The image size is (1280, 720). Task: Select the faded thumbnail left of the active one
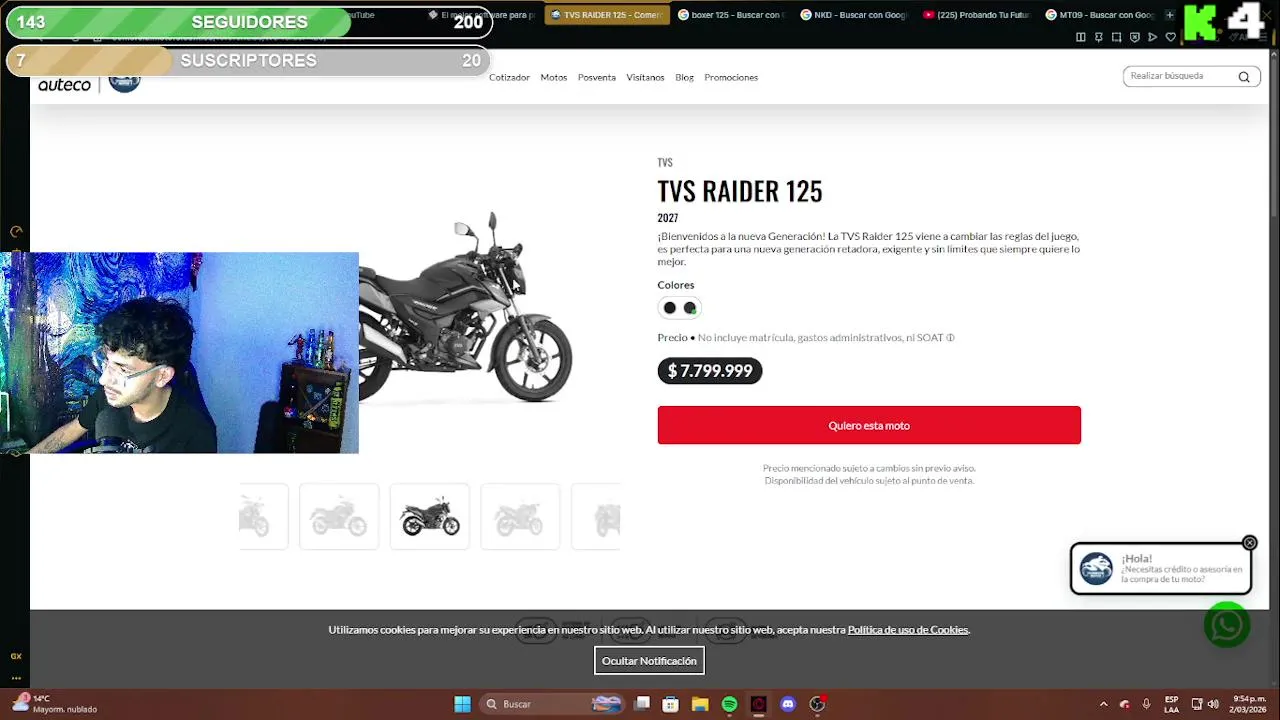339,517
